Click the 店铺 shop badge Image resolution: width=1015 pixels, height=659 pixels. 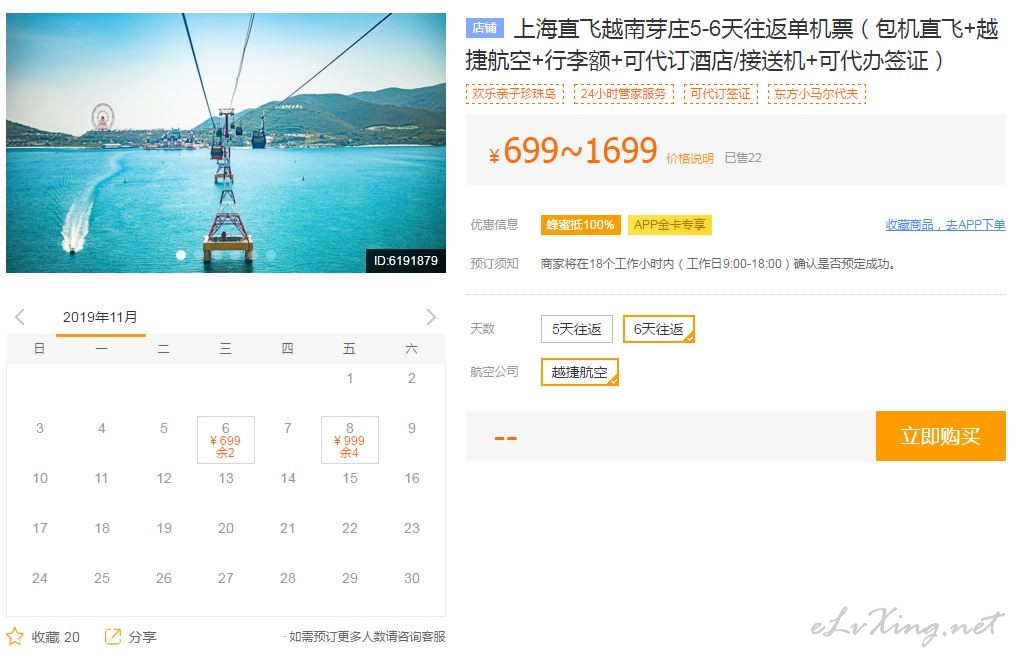coord(484,28)
